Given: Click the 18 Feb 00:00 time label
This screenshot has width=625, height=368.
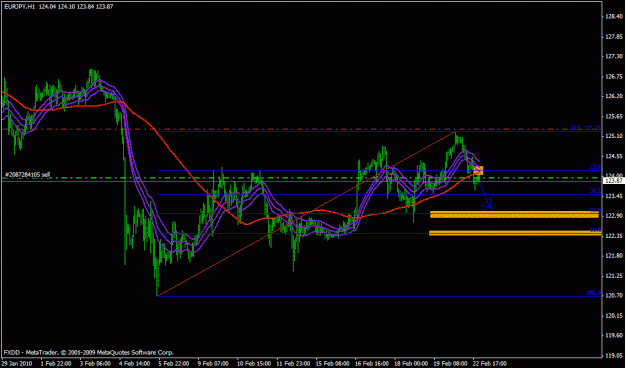Looking at the screenshot, I should click(412, 364).
